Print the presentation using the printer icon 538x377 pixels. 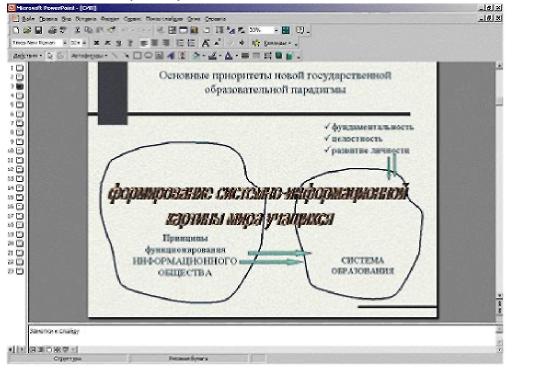coord(52,31)
